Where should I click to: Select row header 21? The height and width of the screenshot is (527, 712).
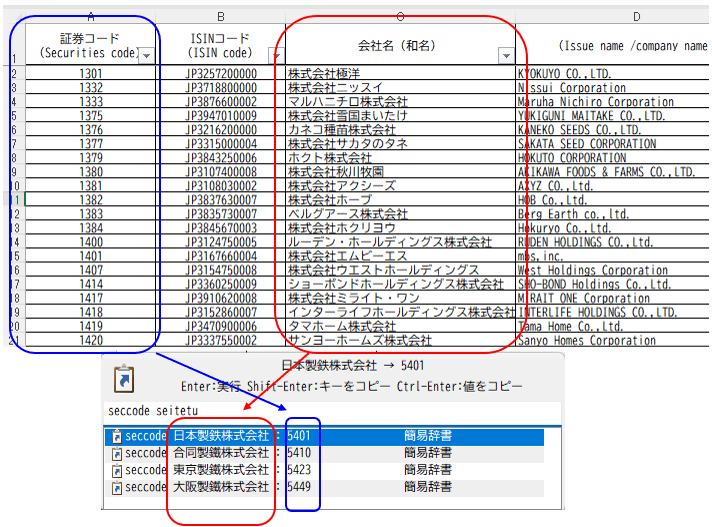(x=15, y=340)
